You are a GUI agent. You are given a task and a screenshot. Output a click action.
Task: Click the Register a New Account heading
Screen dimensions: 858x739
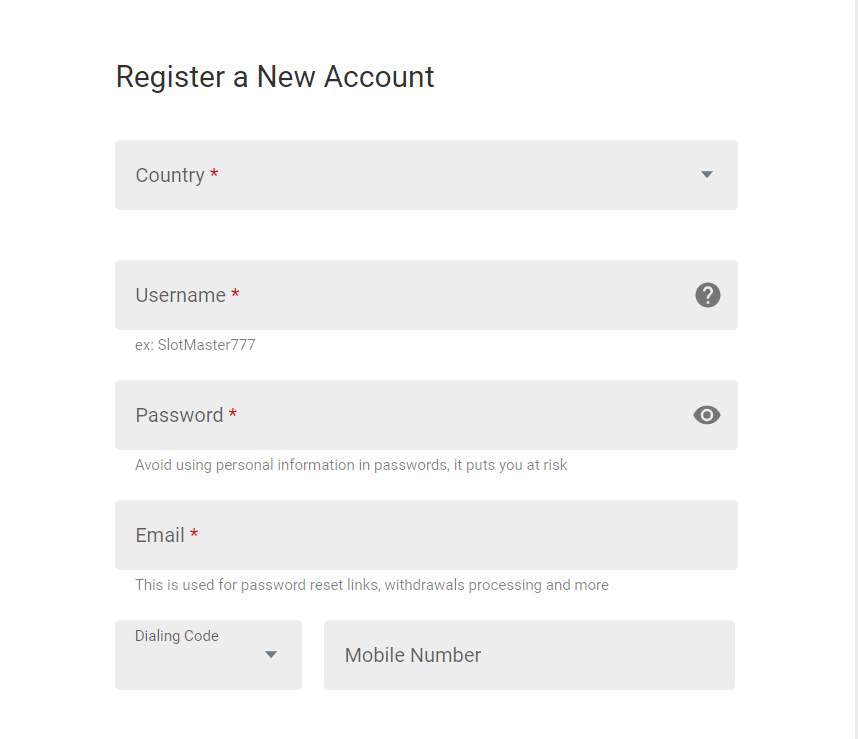click(275, 77)
